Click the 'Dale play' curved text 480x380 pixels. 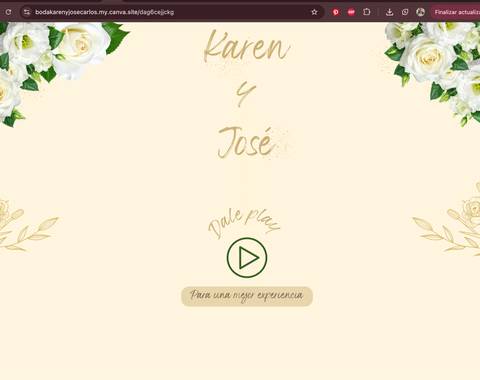point(244,223)
